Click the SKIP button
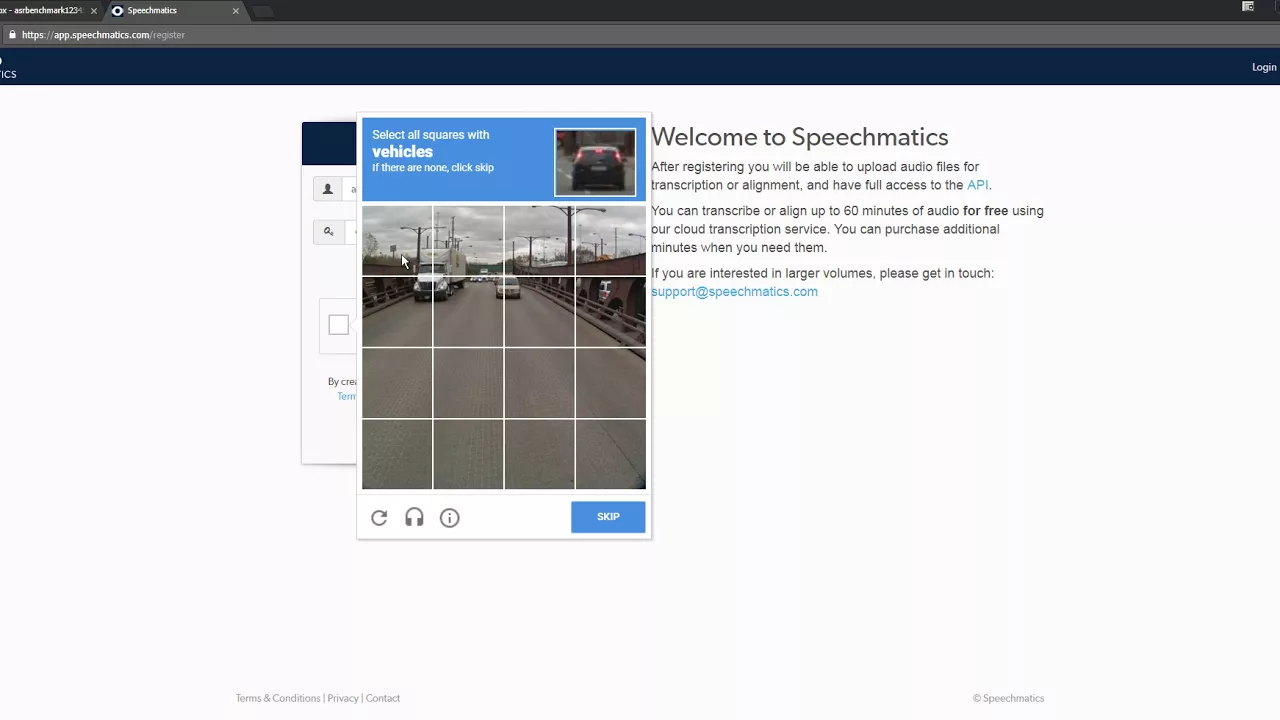This screenshot has width=1280, height=720. [608, 517]
